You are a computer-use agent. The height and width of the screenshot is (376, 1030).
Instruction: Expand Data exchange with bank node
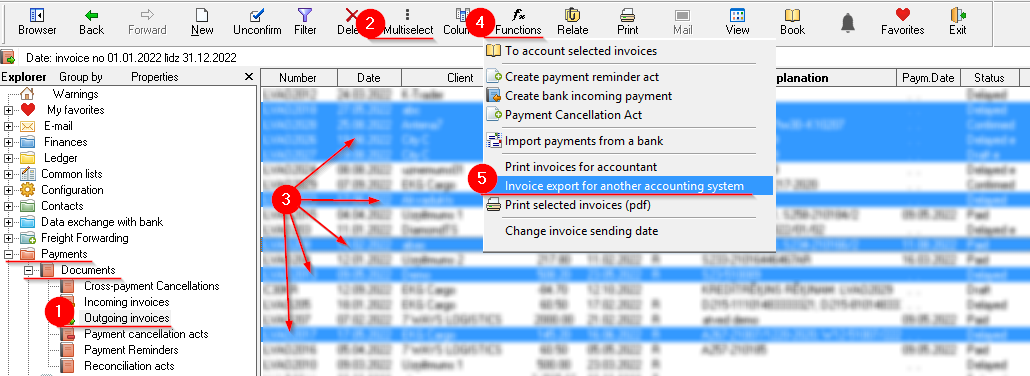point(9,222)
